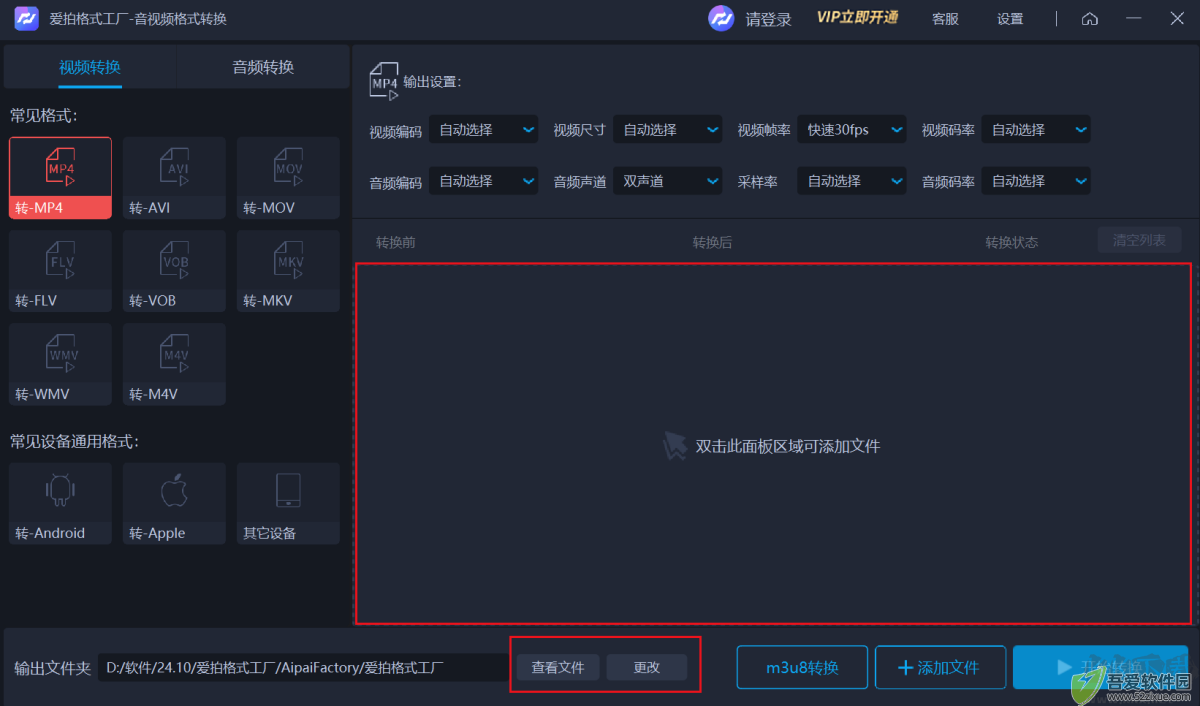Open the 视频帧率 快速30fps dropdown

(852, 130)
